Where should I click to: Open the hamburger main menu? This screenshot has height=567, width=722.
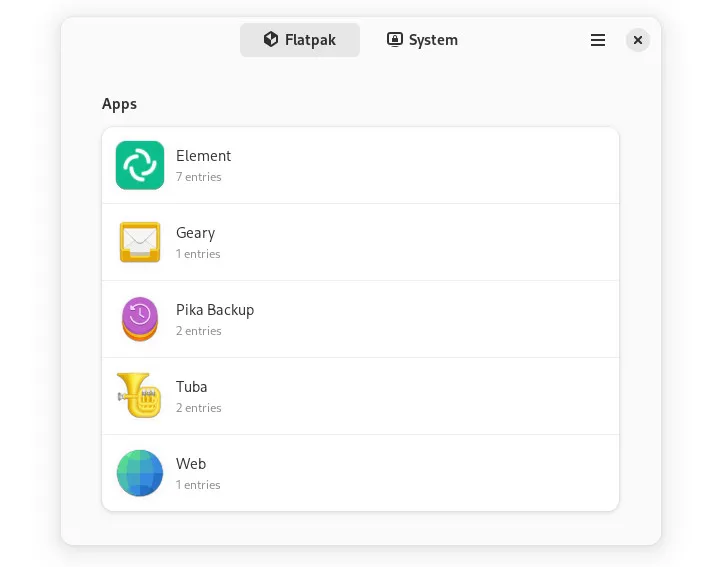click(598, 40)
